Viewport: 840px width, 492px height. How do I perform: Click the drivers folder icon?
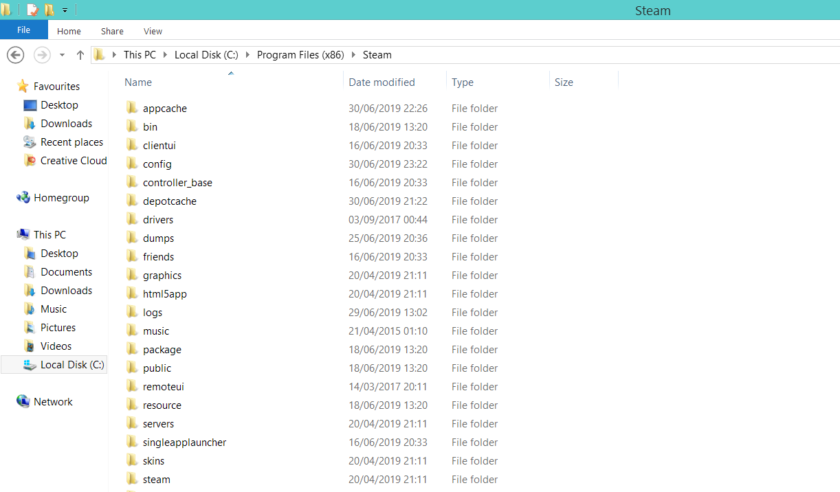(132, 219)
